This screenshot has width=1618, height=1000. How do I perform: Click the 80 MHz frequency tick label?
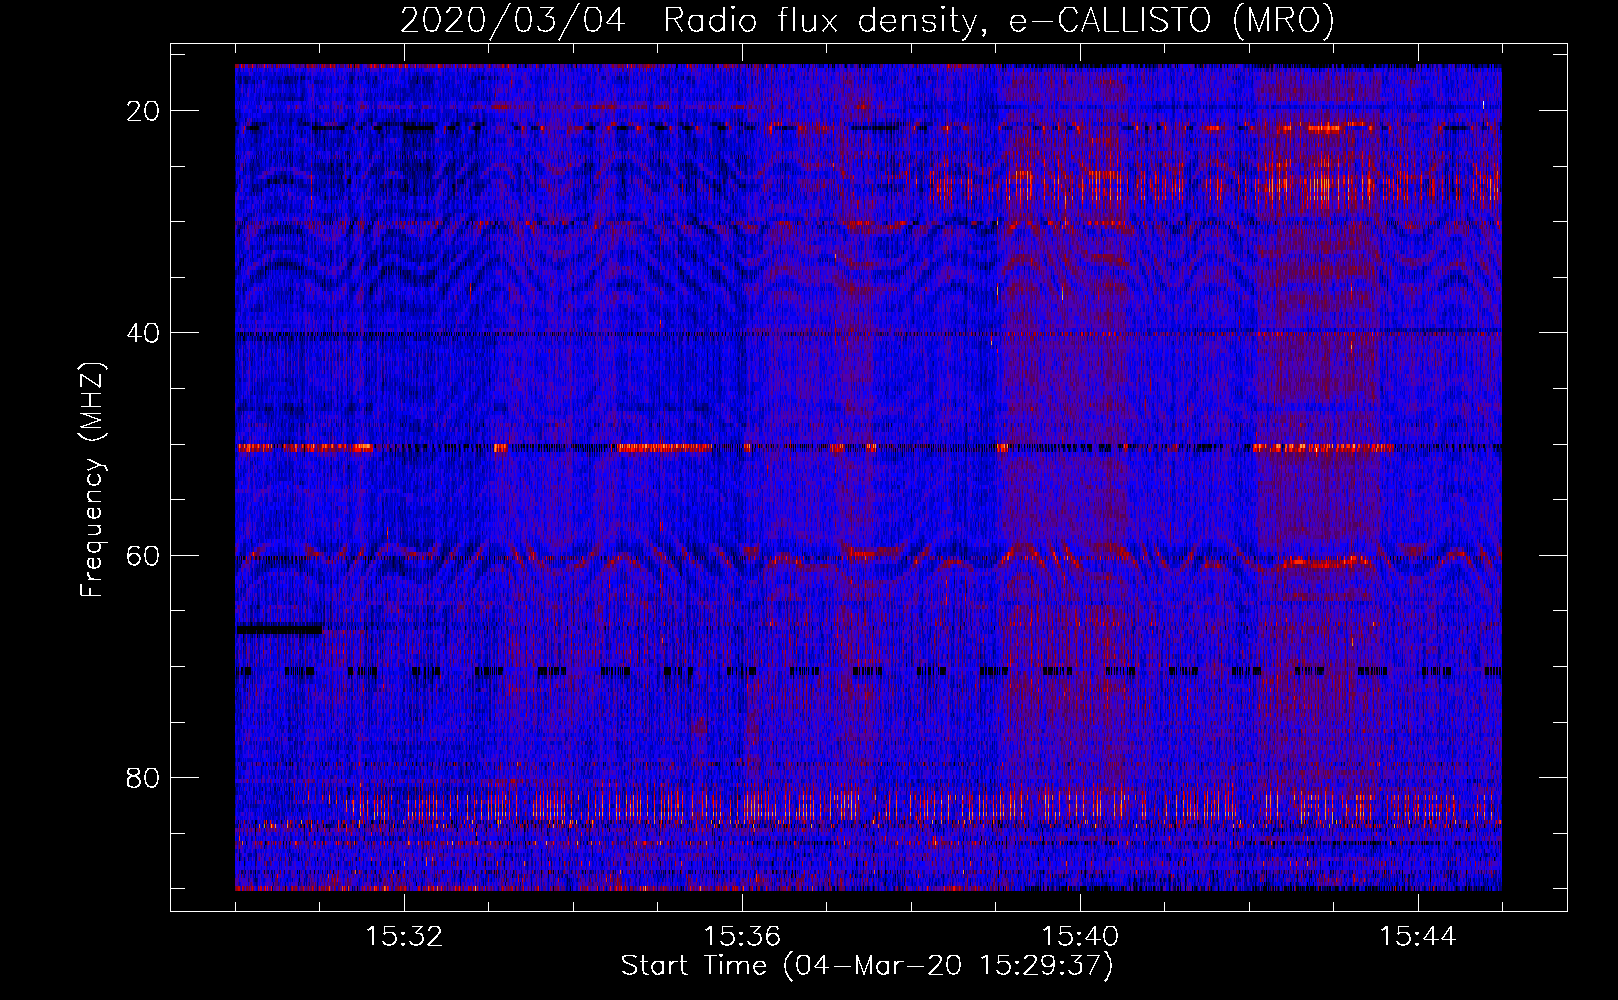click(x=144, y=778)
